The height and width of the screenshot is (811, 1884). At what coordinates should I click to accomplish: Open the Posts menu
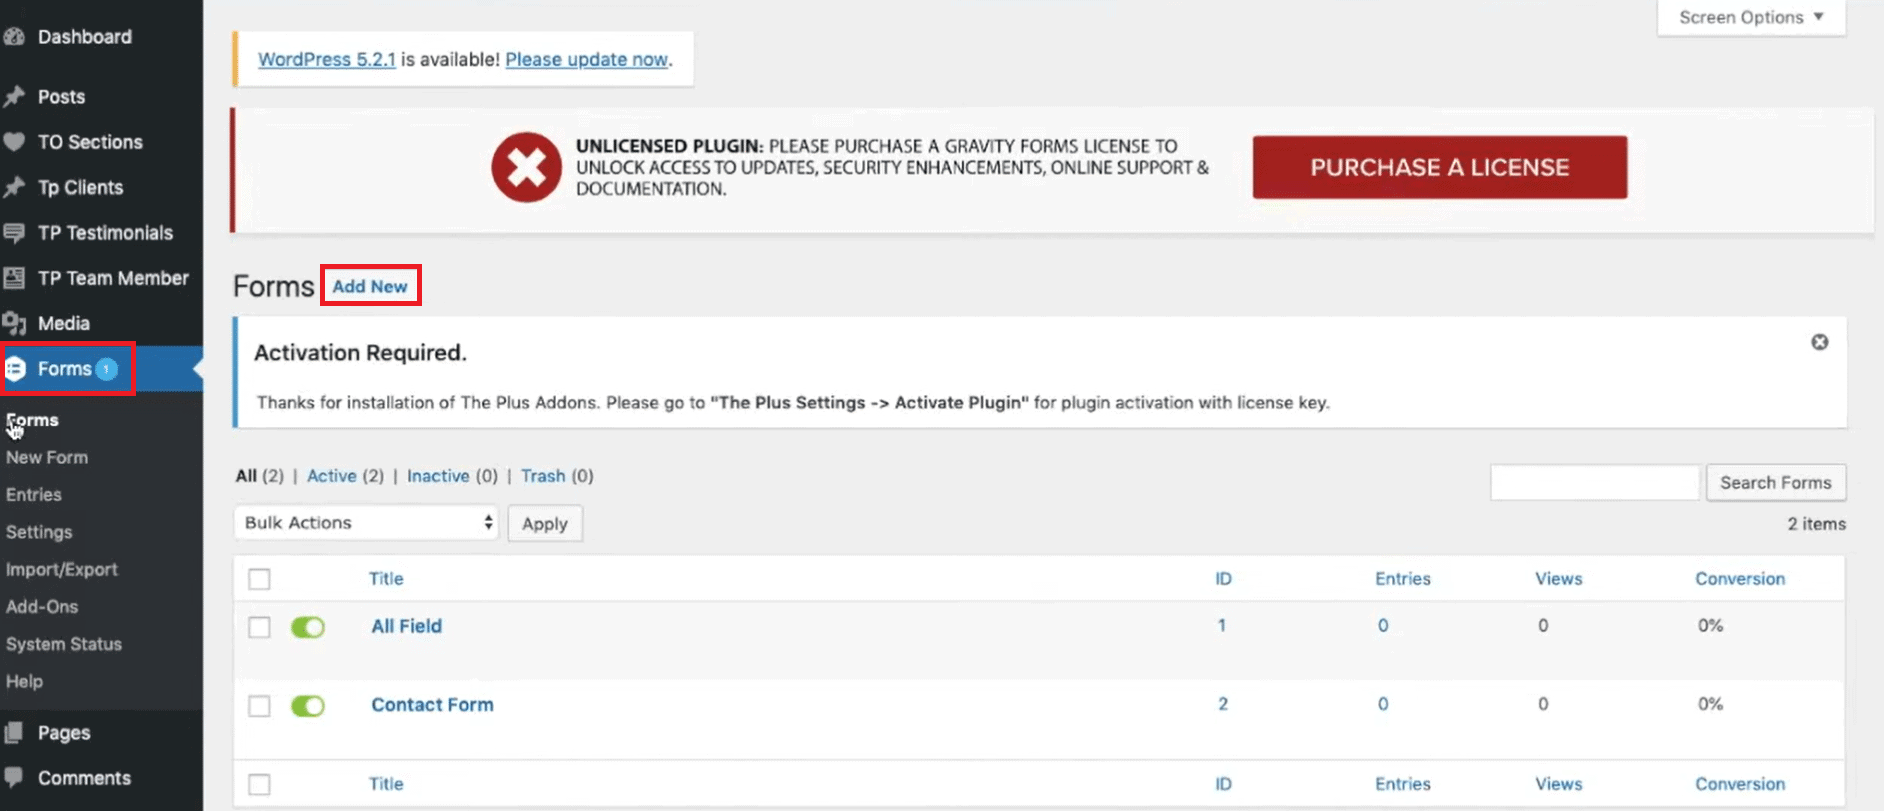61,97
